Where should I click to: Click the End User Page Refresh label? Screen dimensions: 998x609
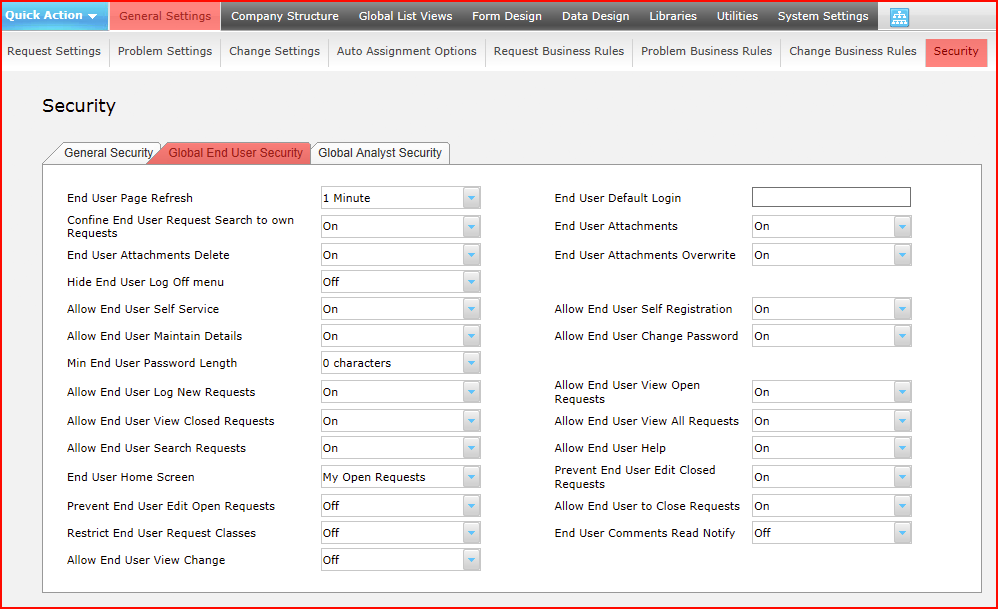click(130, 198)
